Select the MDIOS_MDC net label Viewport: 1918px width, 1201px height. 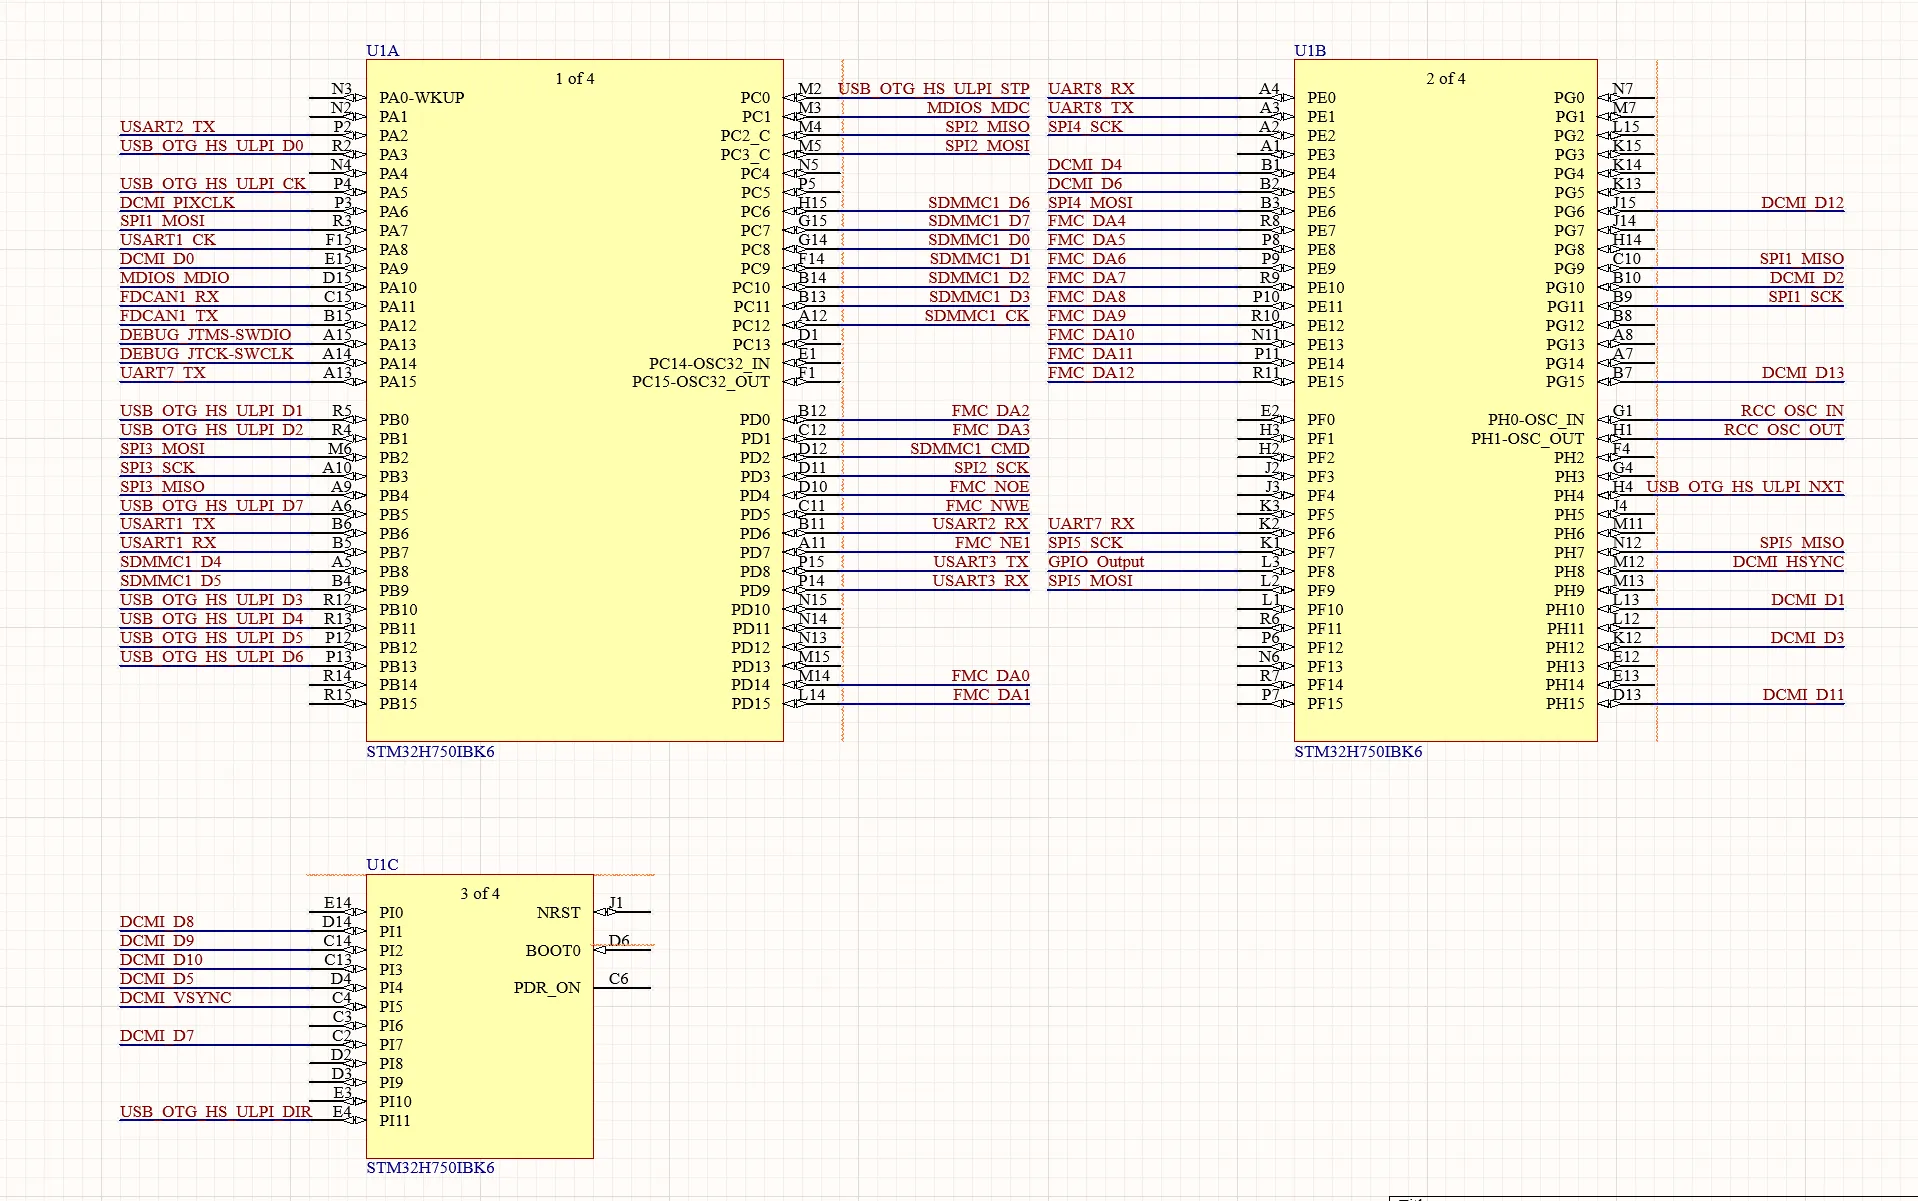pyautogui.click(x=978, y=107)
